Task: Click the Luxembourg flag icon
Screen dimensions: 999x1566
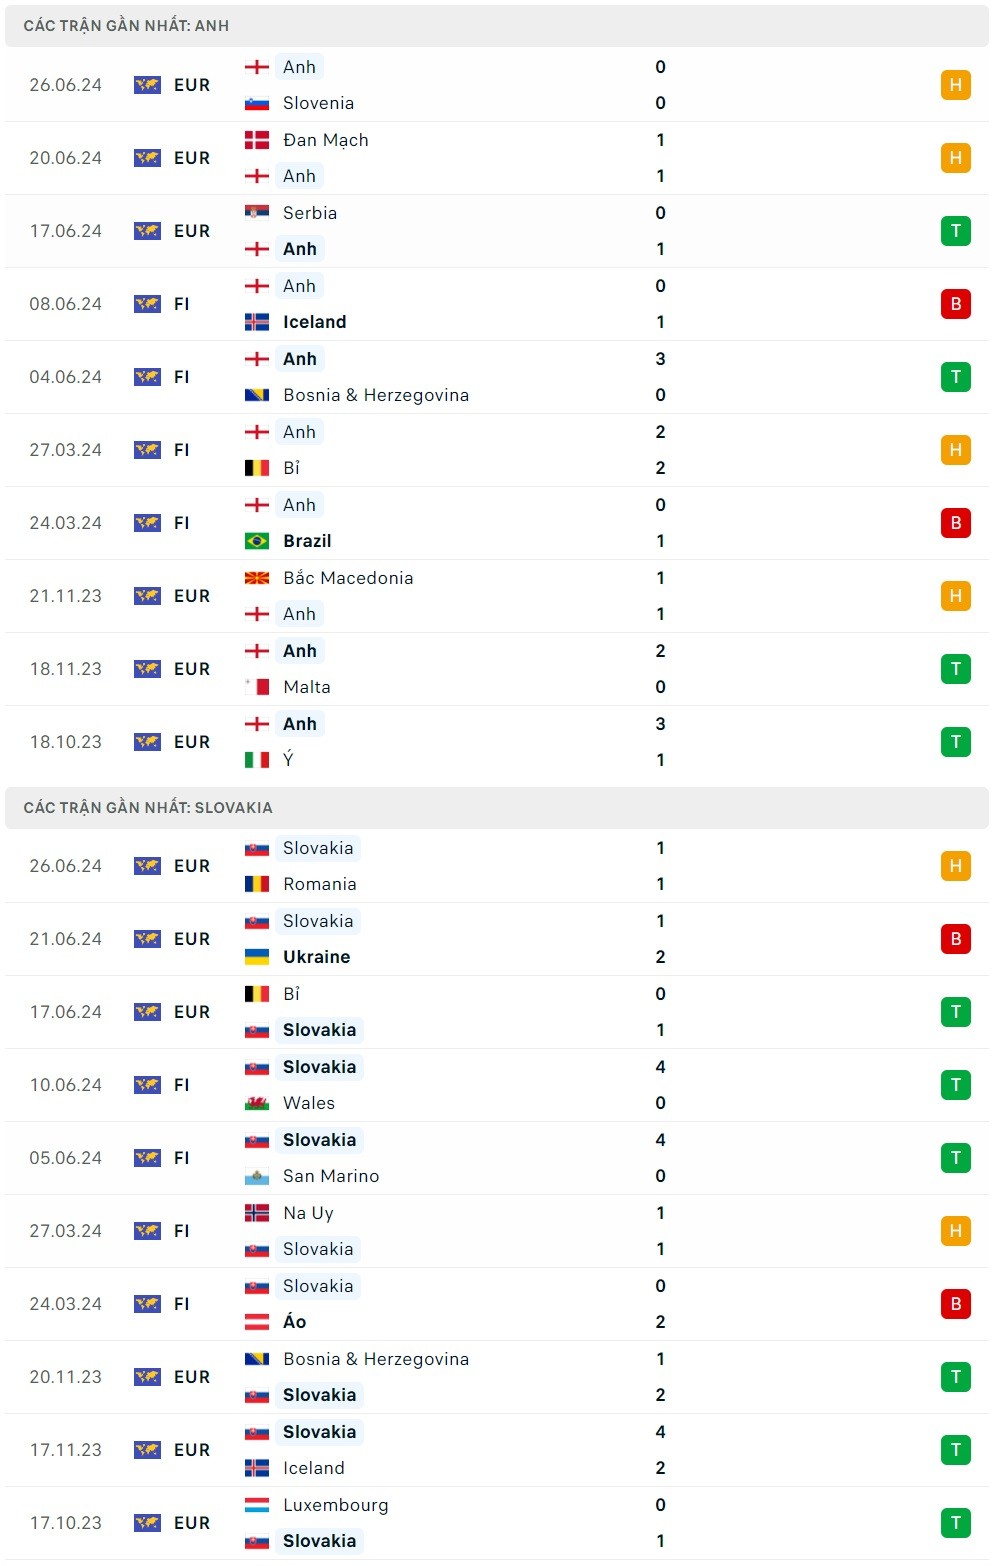Action: click(x=257, y=1505)
